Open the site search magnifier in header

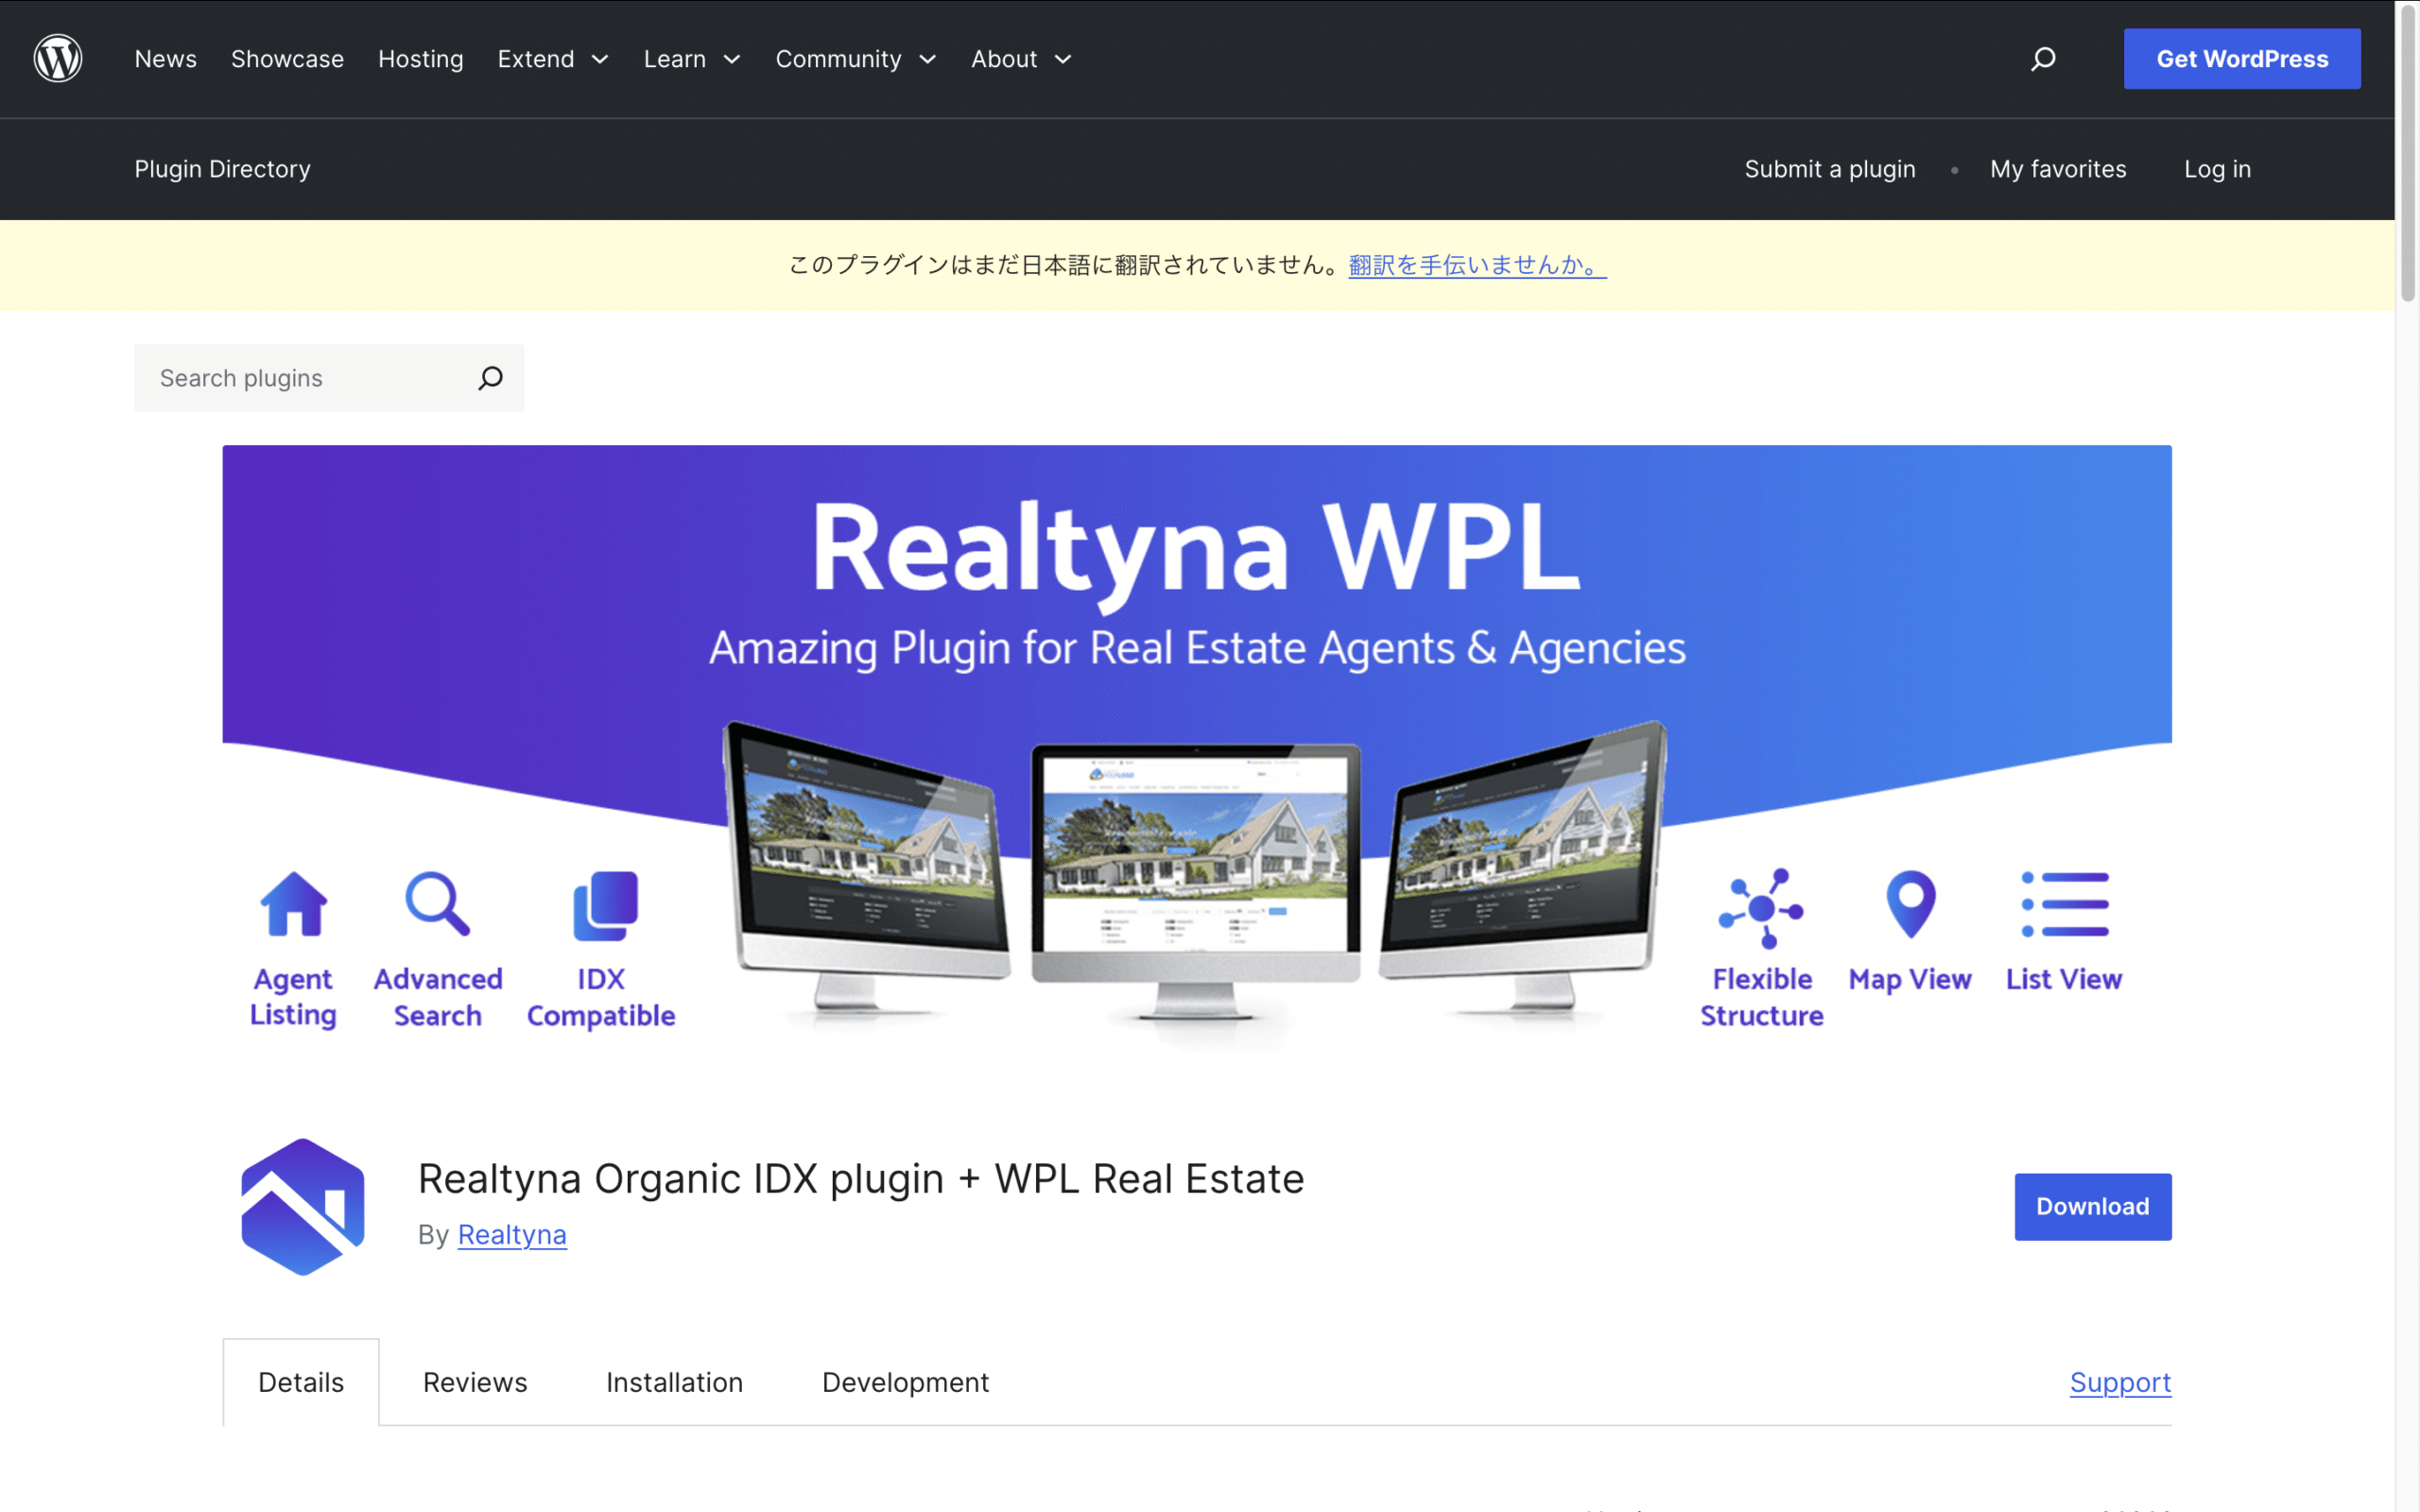click(x=2043, y=59)
